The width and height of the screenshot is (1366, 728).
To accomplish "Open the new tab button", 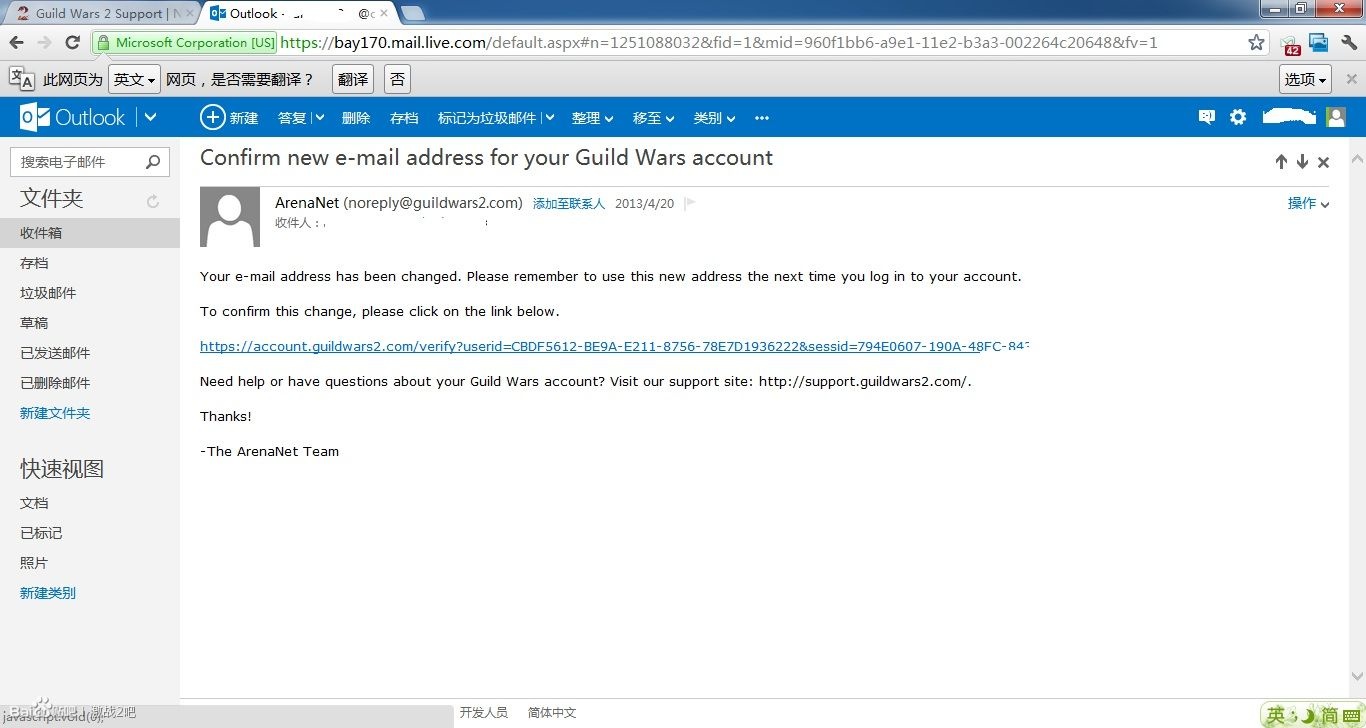I will 412,14.
